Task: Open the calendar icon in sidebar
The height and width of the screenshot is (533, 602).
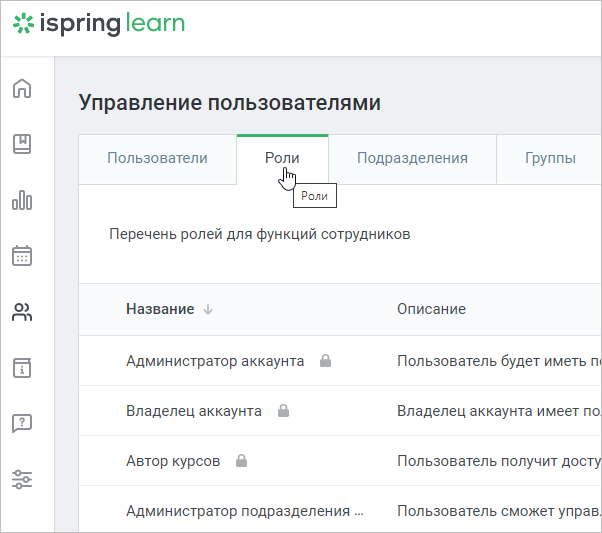Action: pos(22,256)
